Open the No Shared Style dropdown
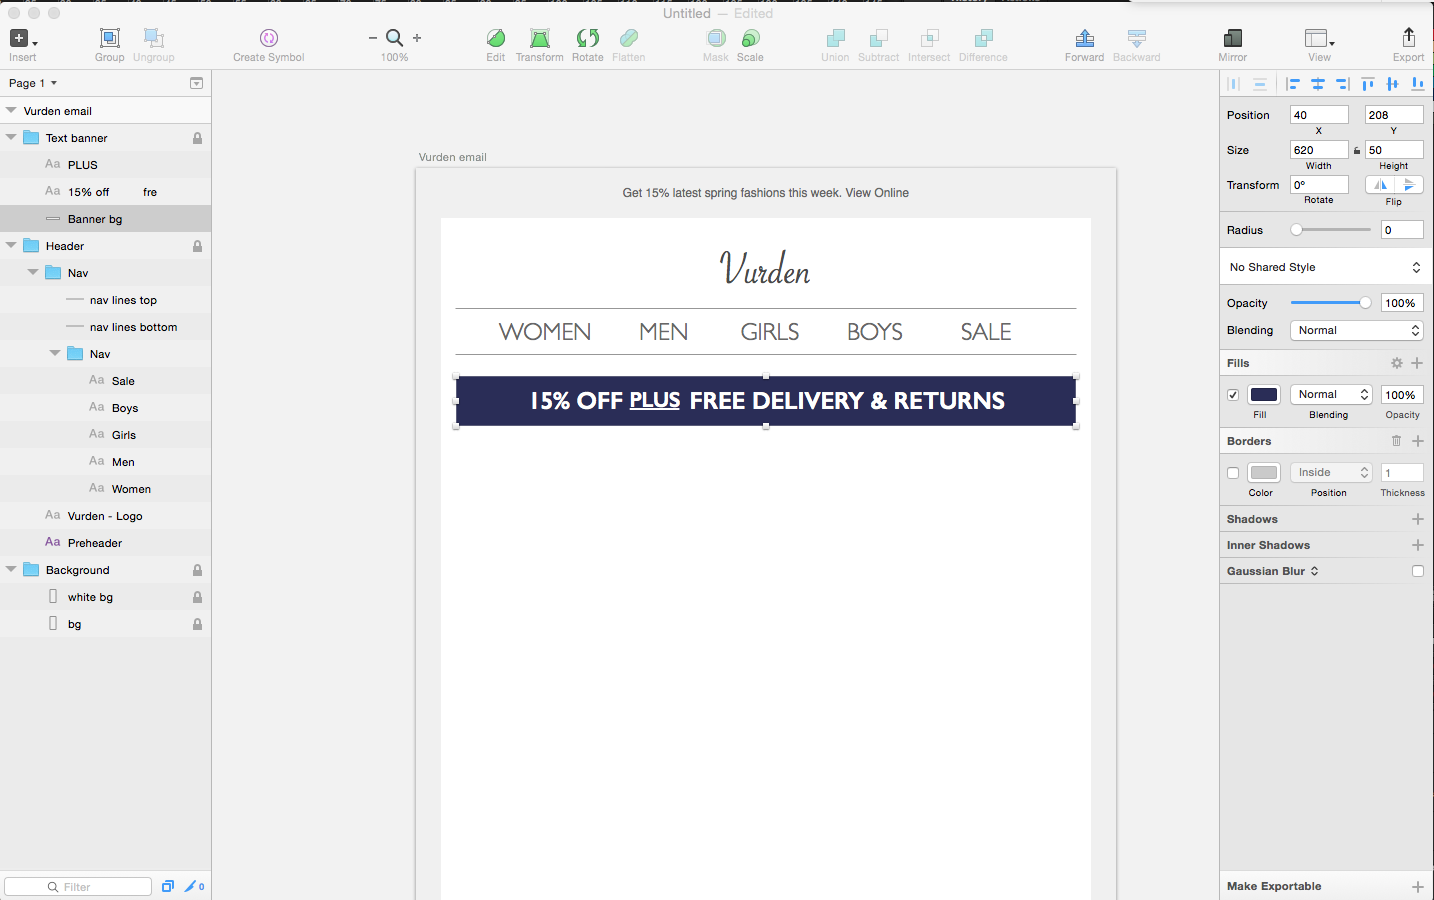This screenshot has width=1434, height=900. pyautogui.click(x=1325, y=267)
